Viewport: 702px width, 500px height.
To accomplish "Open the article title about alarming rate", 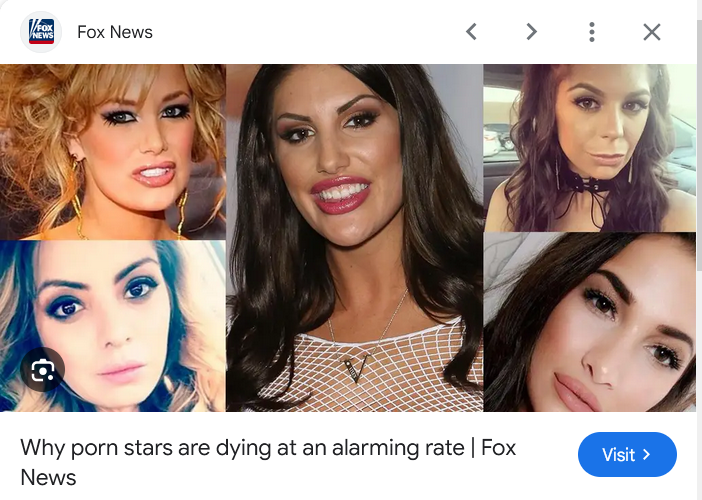I will pyautogui.click(x=268, y=462).
